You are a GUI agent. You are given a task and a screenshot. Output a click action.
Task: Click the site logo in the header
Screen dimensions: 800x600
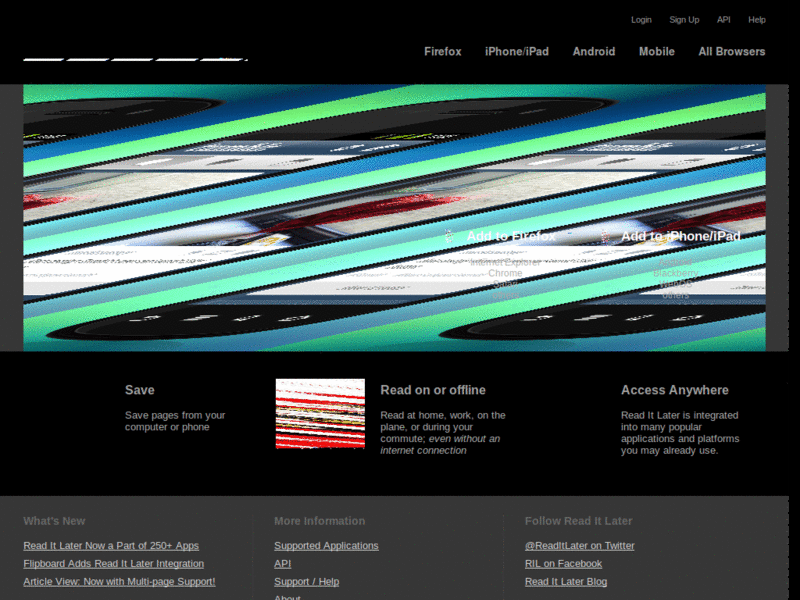pyautogui.click(x=136, y=59)
